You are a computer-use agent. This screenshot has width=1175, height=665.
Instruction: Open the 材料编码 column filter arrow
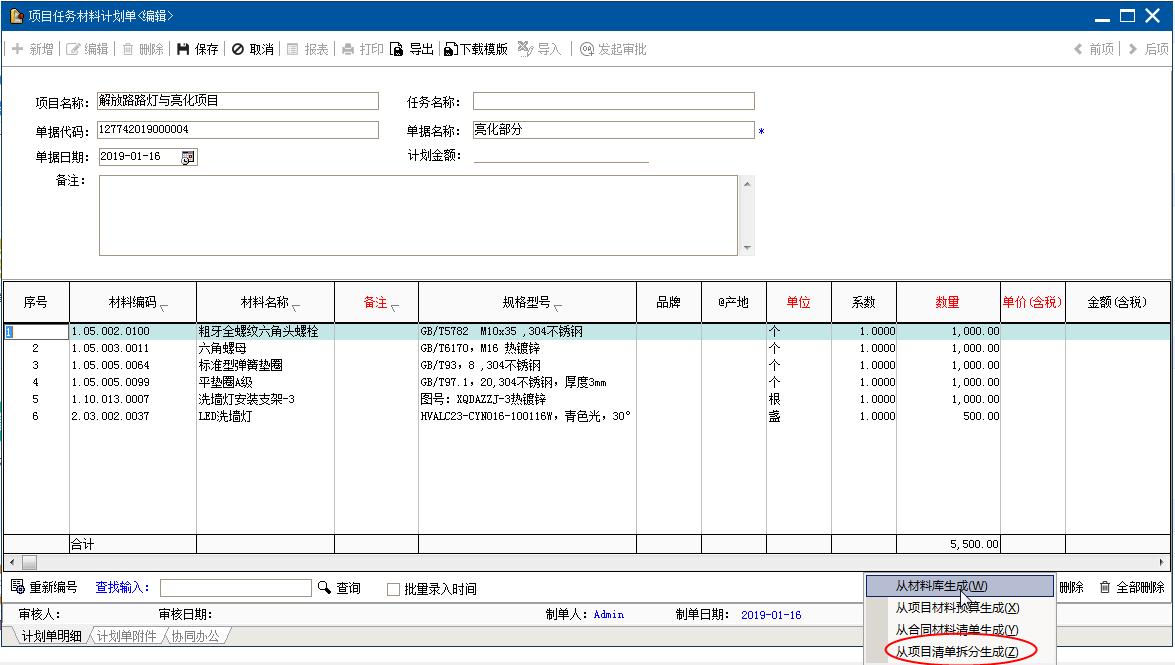tap(164, 306)
